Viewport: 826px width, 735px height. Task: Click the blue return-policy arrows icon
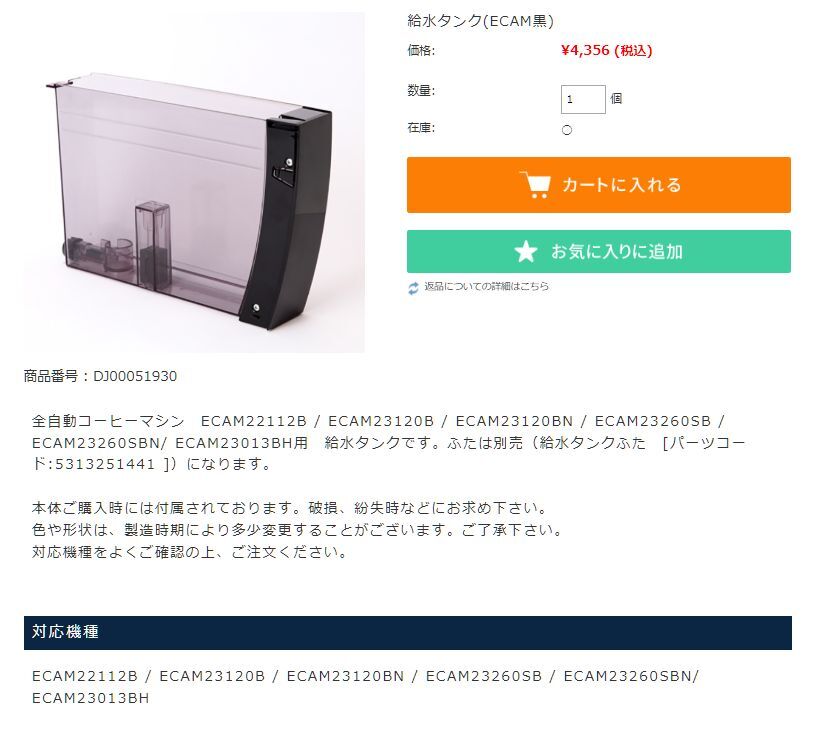[x=414, y=288]
